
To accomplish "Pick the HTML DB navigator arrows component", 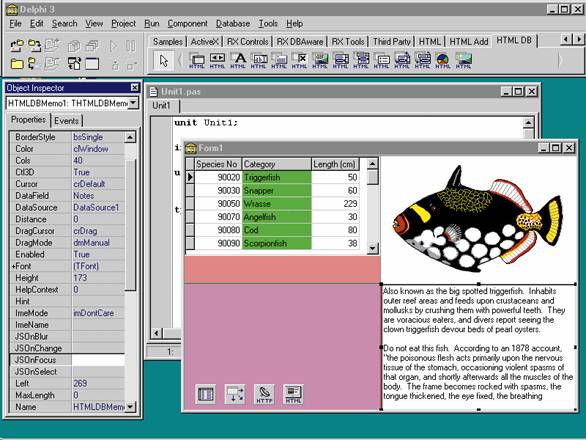I will pyautogui.click(x=217, y=61).
